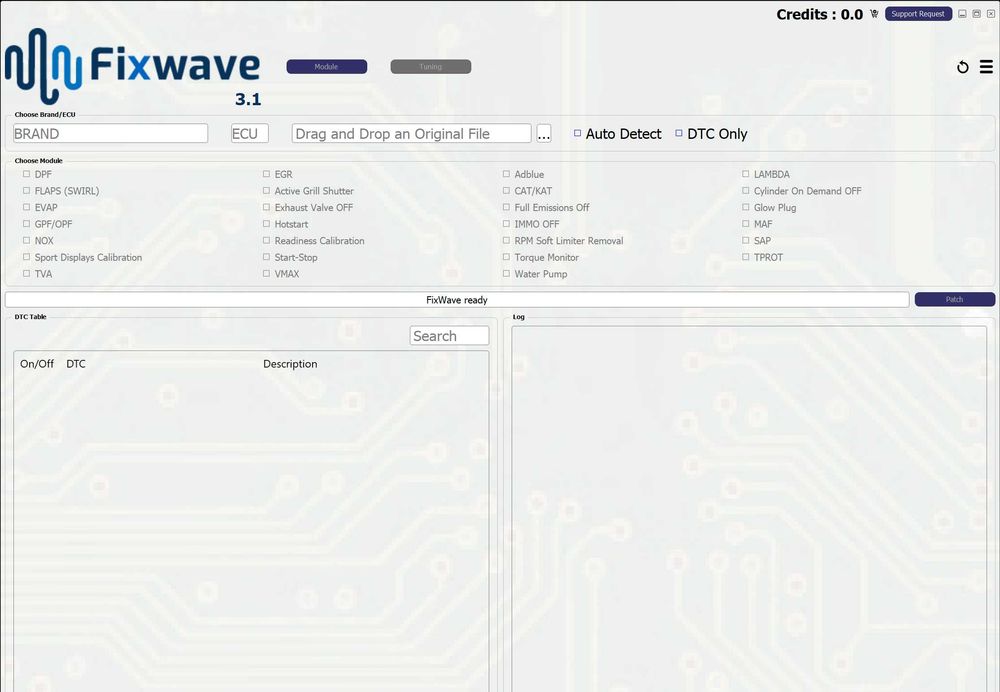
Task: Click the Patch button
Action: click(x=954, y=299)
